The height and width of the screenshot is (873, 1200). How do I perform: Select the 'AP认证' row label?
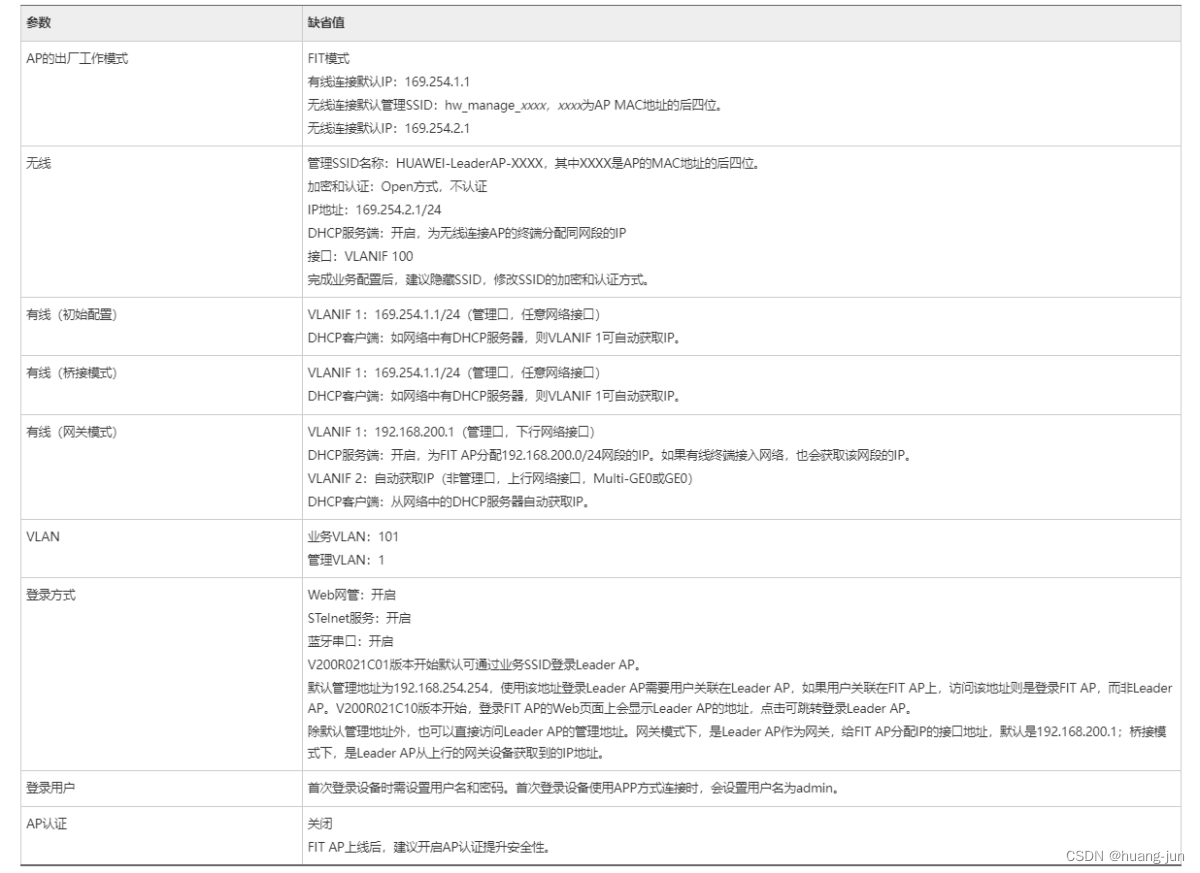pos(46,824)
